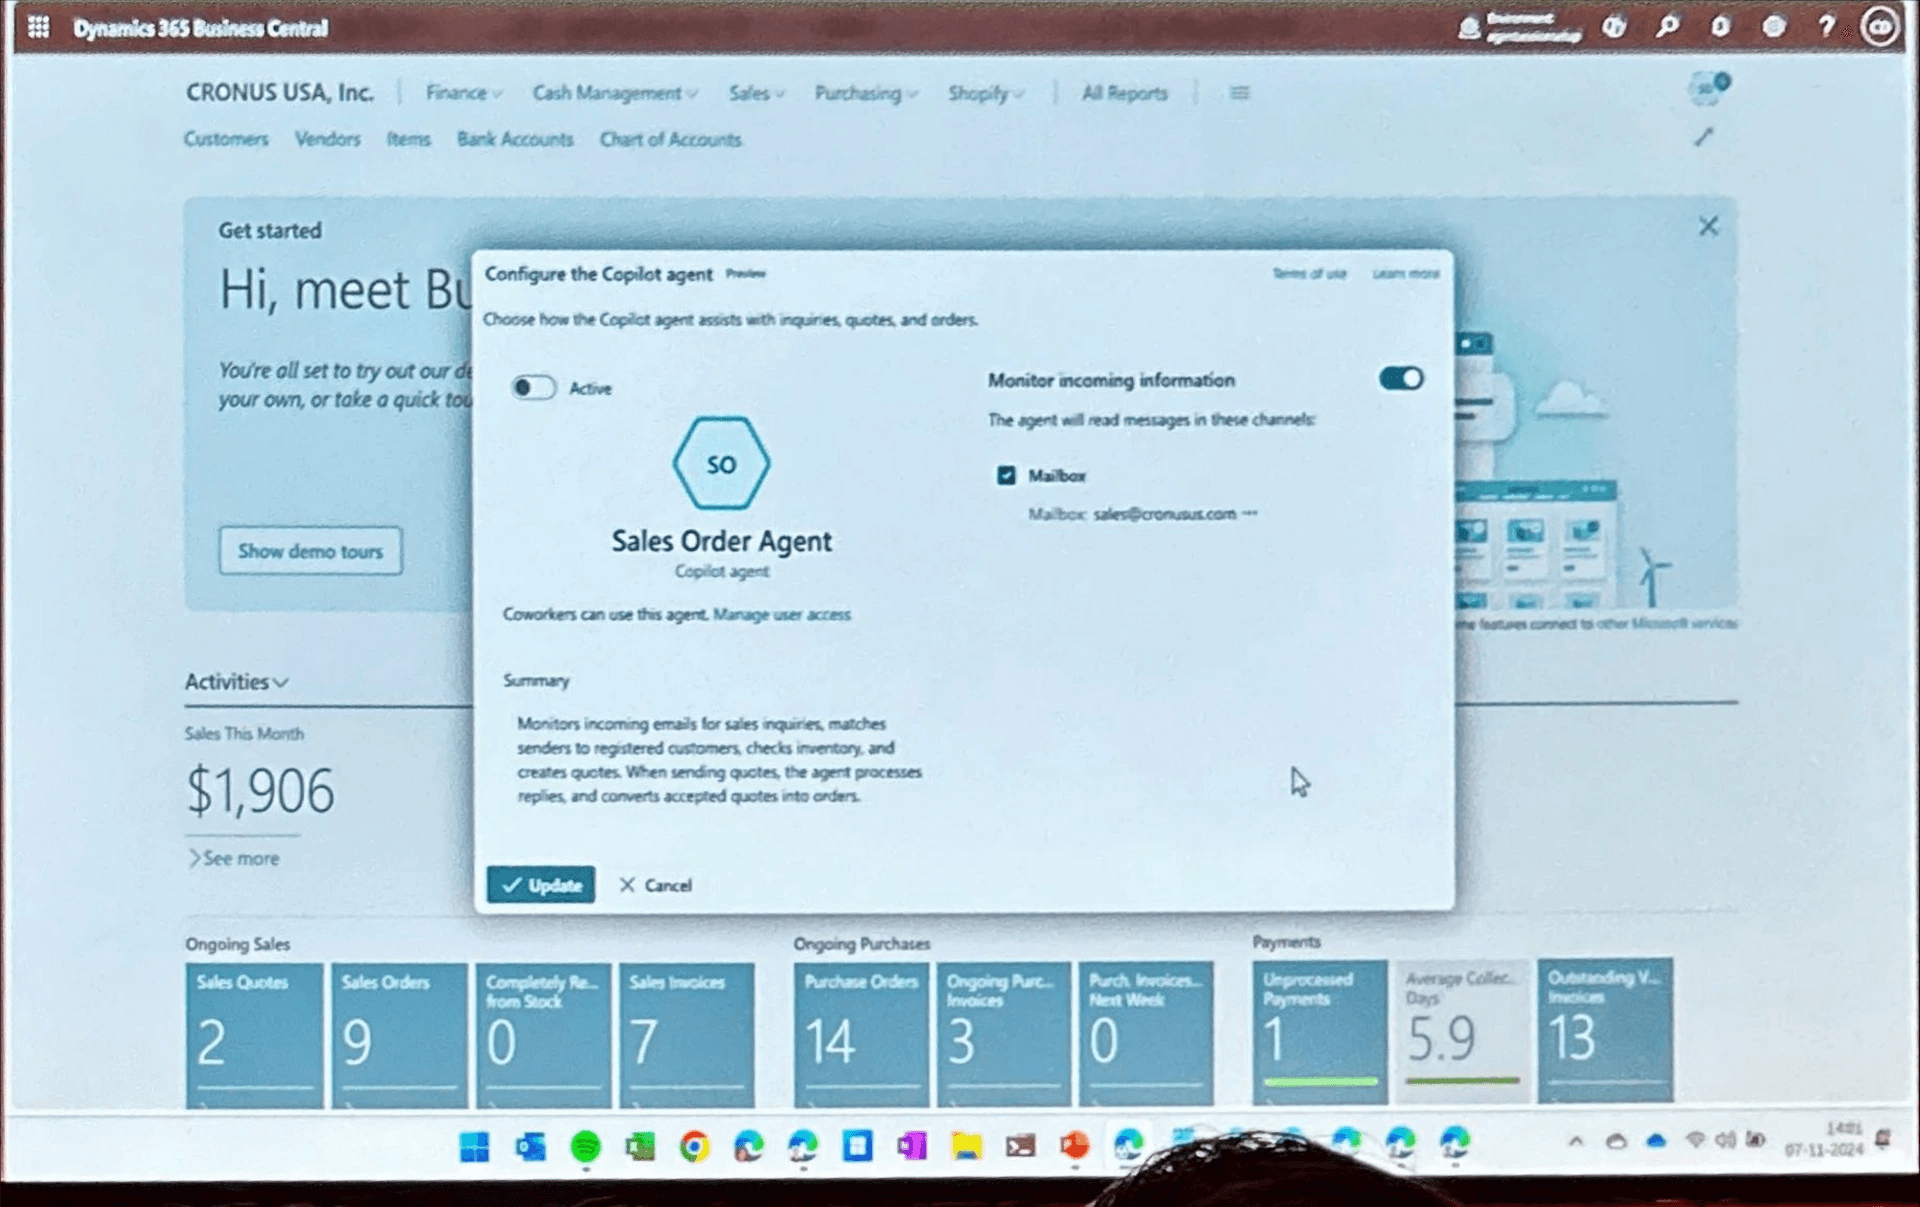Click the Sales Order Agent hexagon icon

(721, 463)
